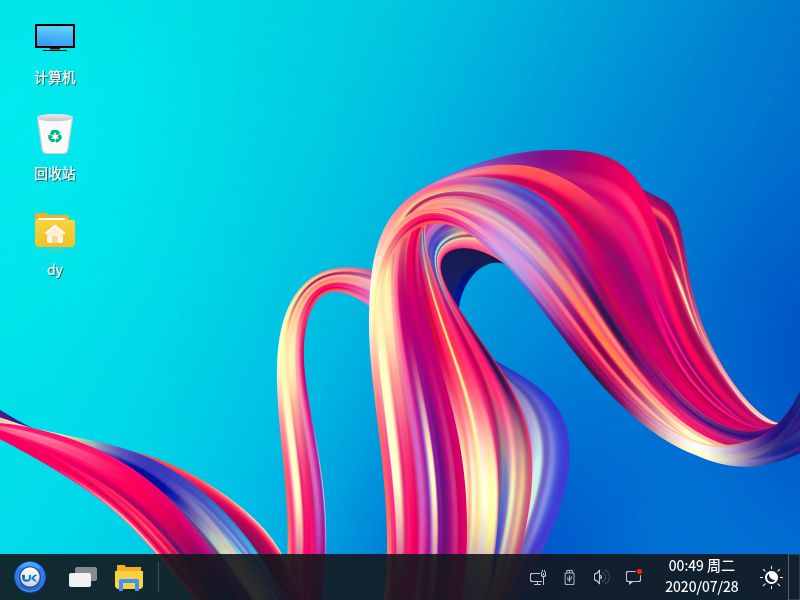Select the dy home folder icon

click(x=55, y=230)
